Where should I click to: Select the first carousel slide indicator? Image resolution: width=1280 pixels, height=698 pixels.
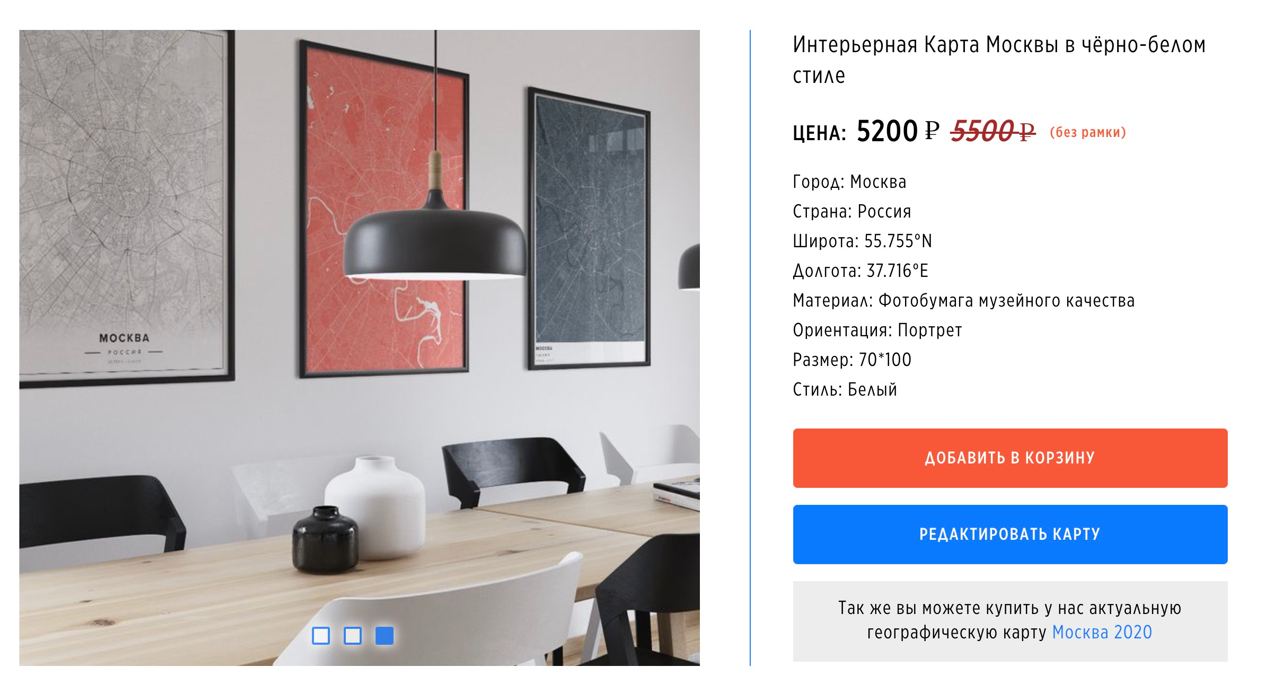(x=321, y=635)
